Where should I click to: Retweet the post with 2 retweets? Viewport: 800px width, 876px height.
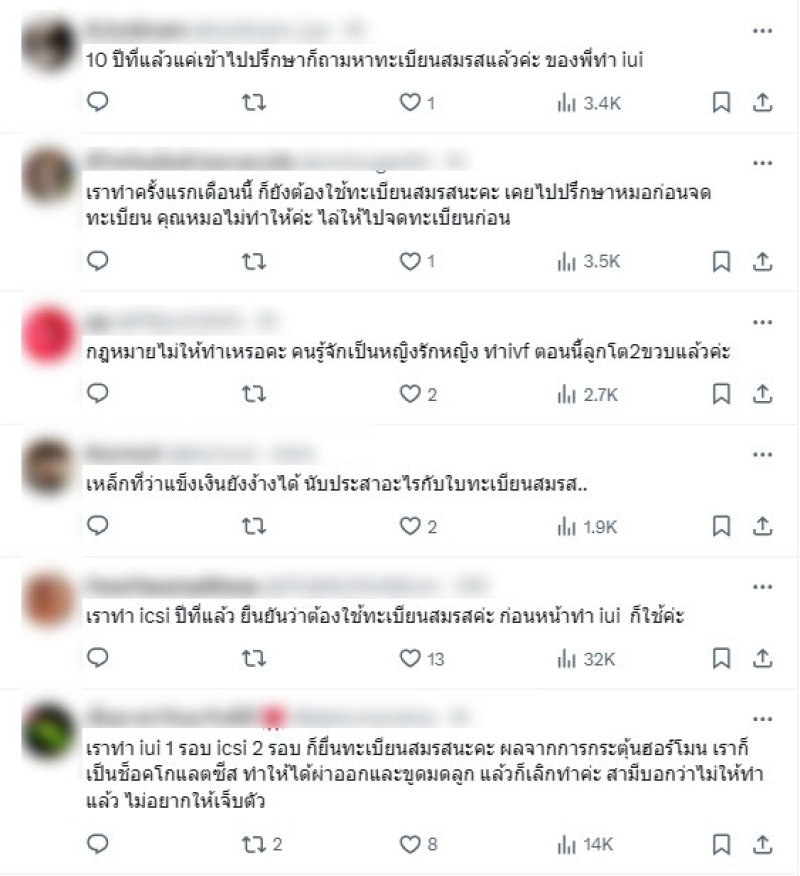coord(261,844)
